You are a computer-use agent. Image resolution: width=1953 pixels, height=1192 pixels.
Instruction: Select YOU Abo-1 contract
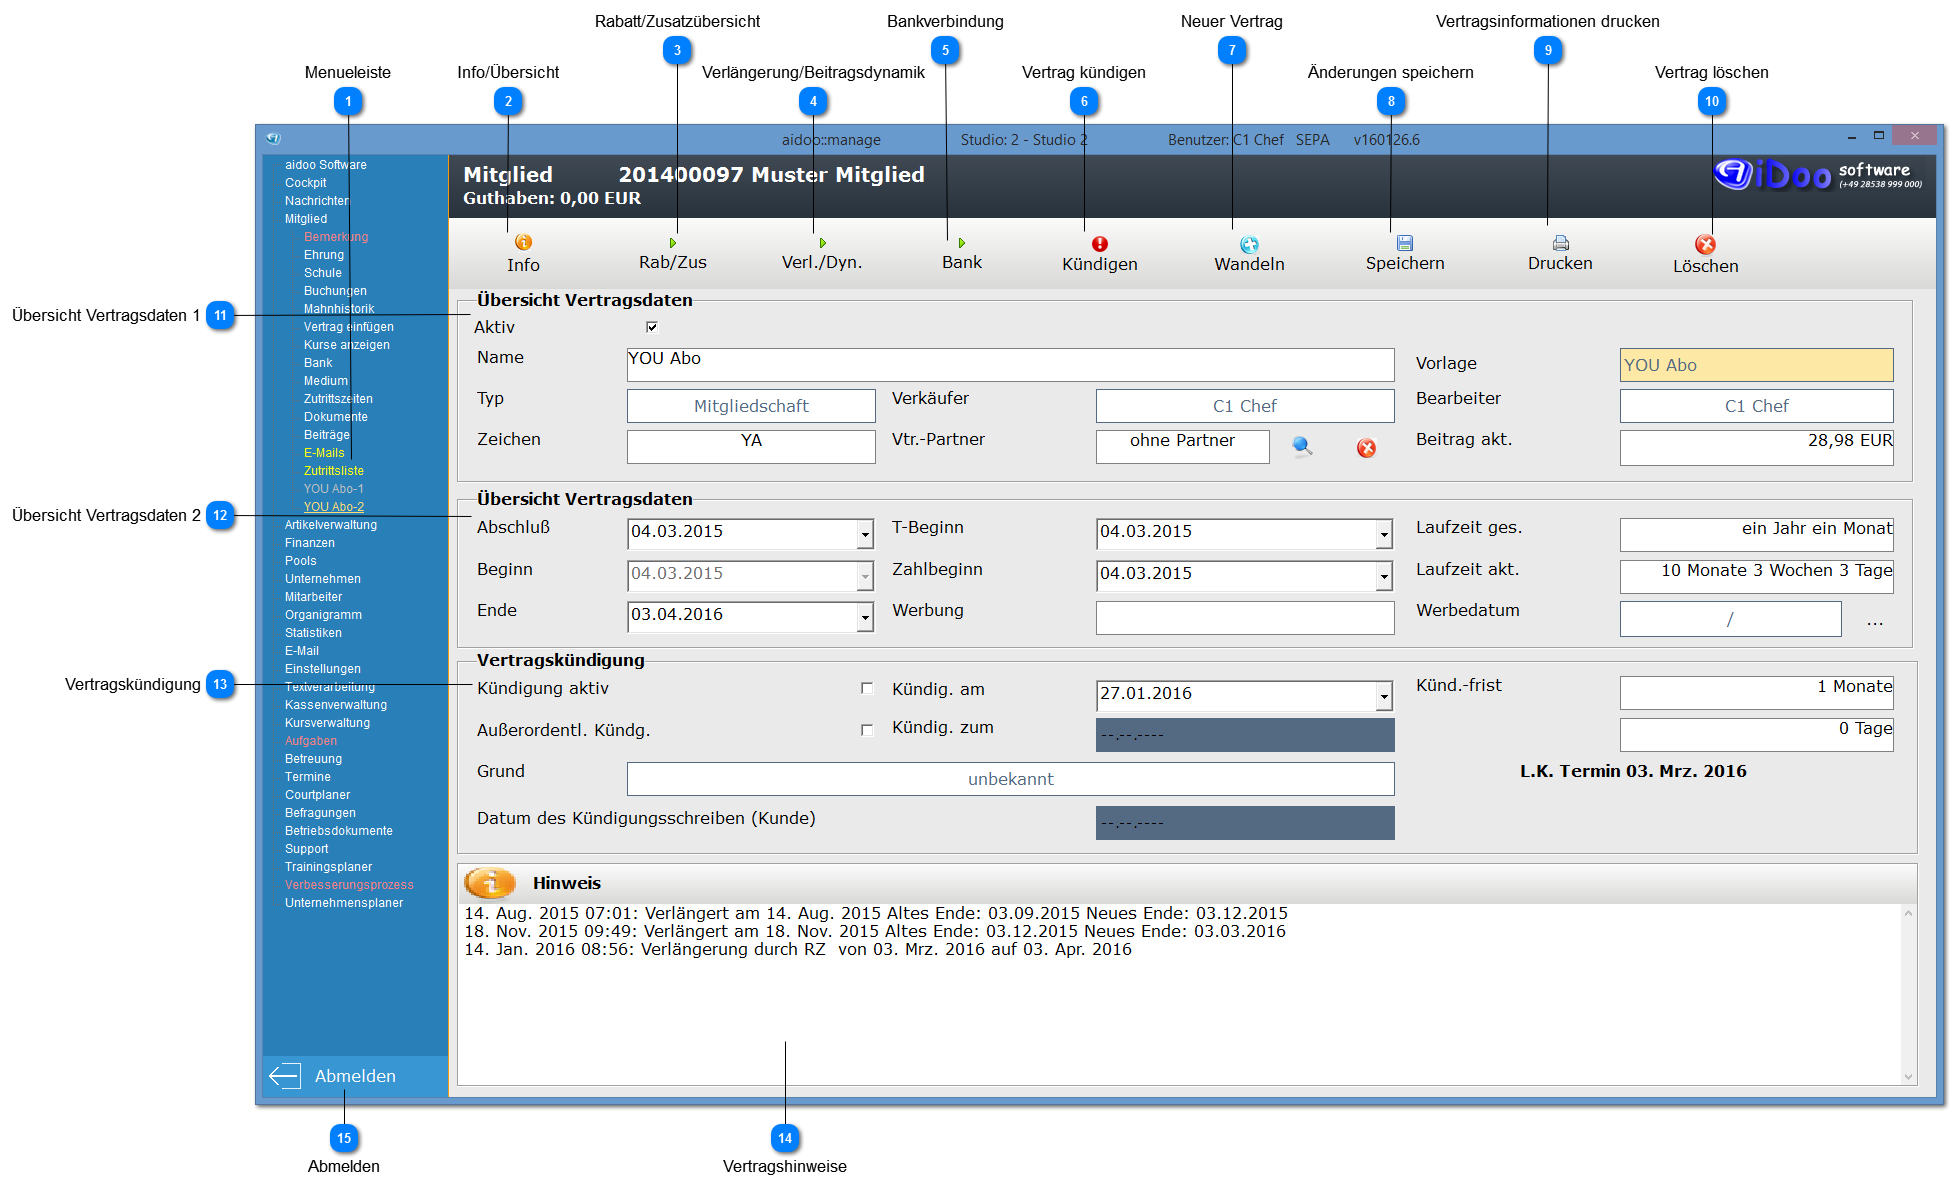(x=334, y=489)
